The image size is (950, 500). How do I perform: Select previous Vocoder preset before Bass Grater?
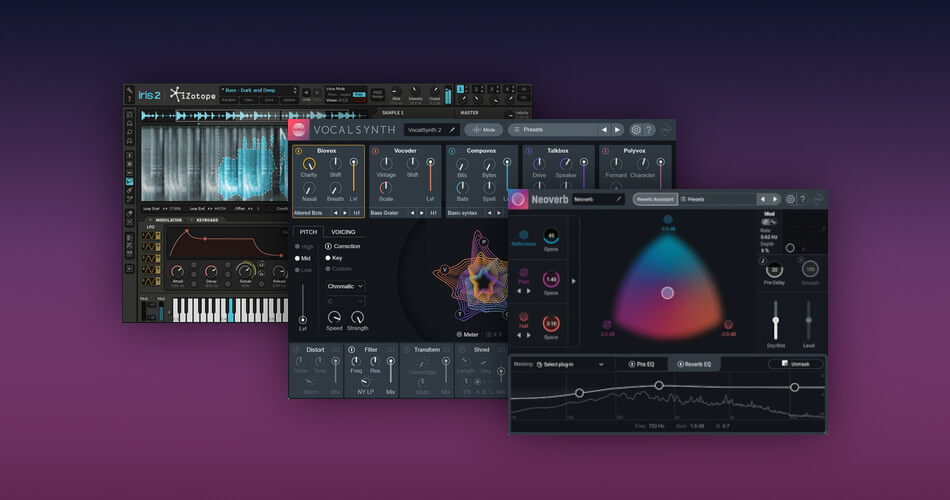(412, 213)
